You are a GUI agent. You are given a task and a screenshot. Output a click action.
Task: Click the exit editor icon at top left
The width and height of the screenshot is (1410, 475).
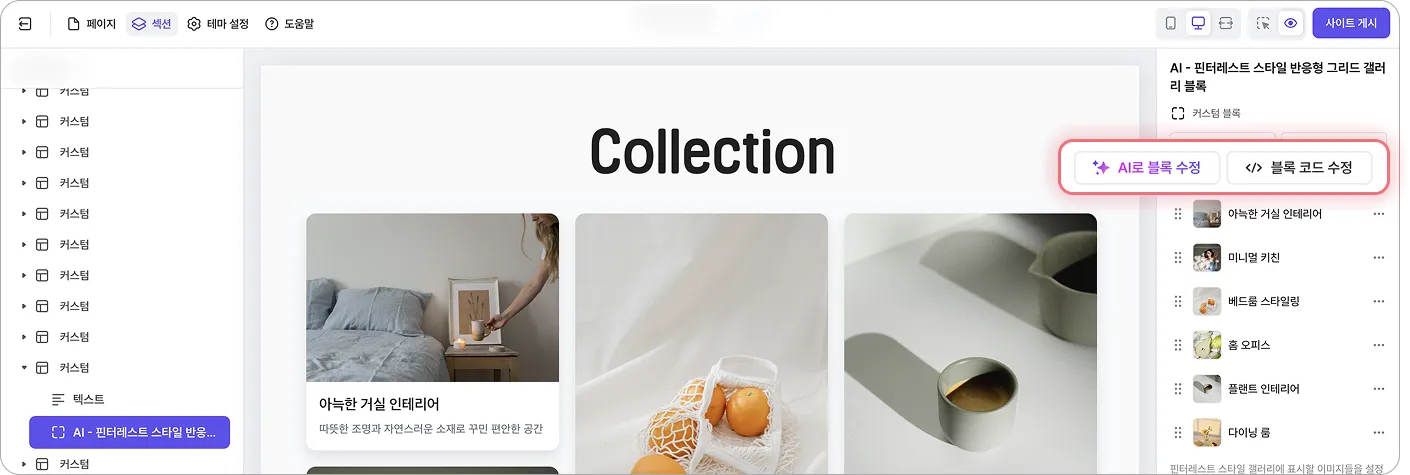26,23
